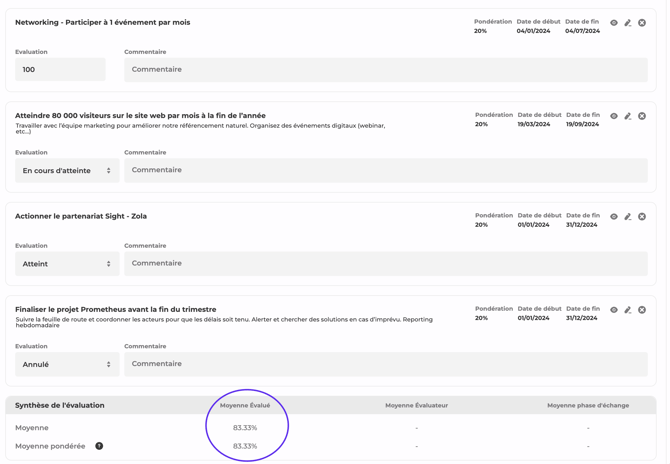Edit the 80 000 visiteurs objective

[x=628, y=116]
